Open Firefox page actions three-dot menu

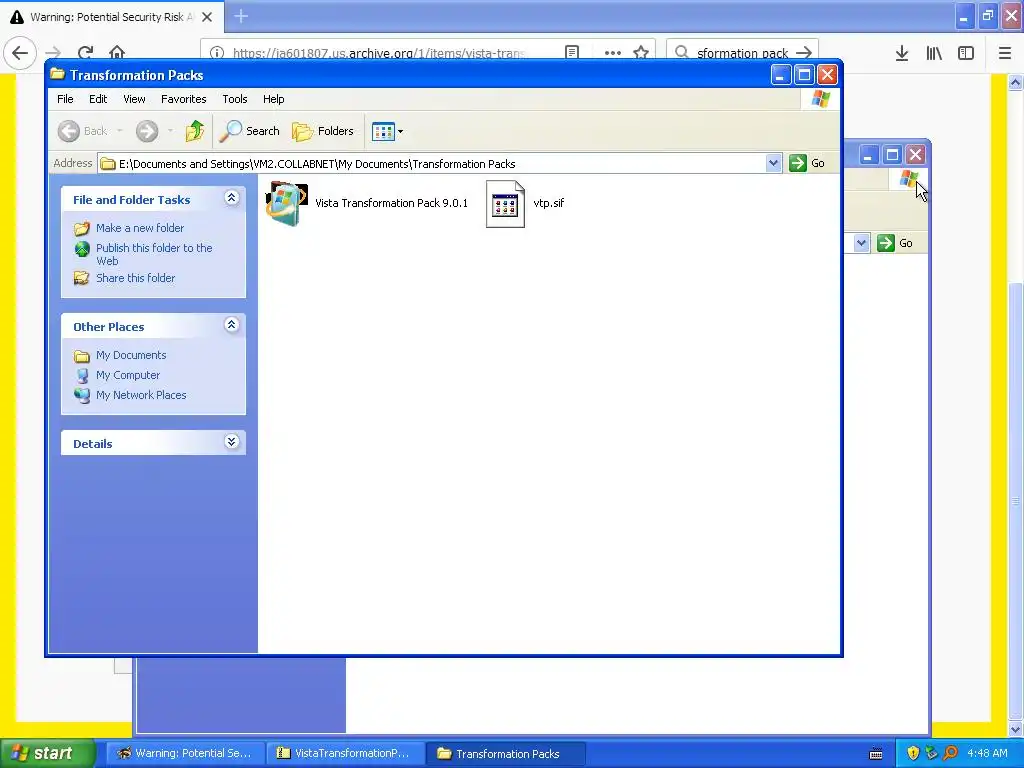pyautogui.click(x=613, y=52)
